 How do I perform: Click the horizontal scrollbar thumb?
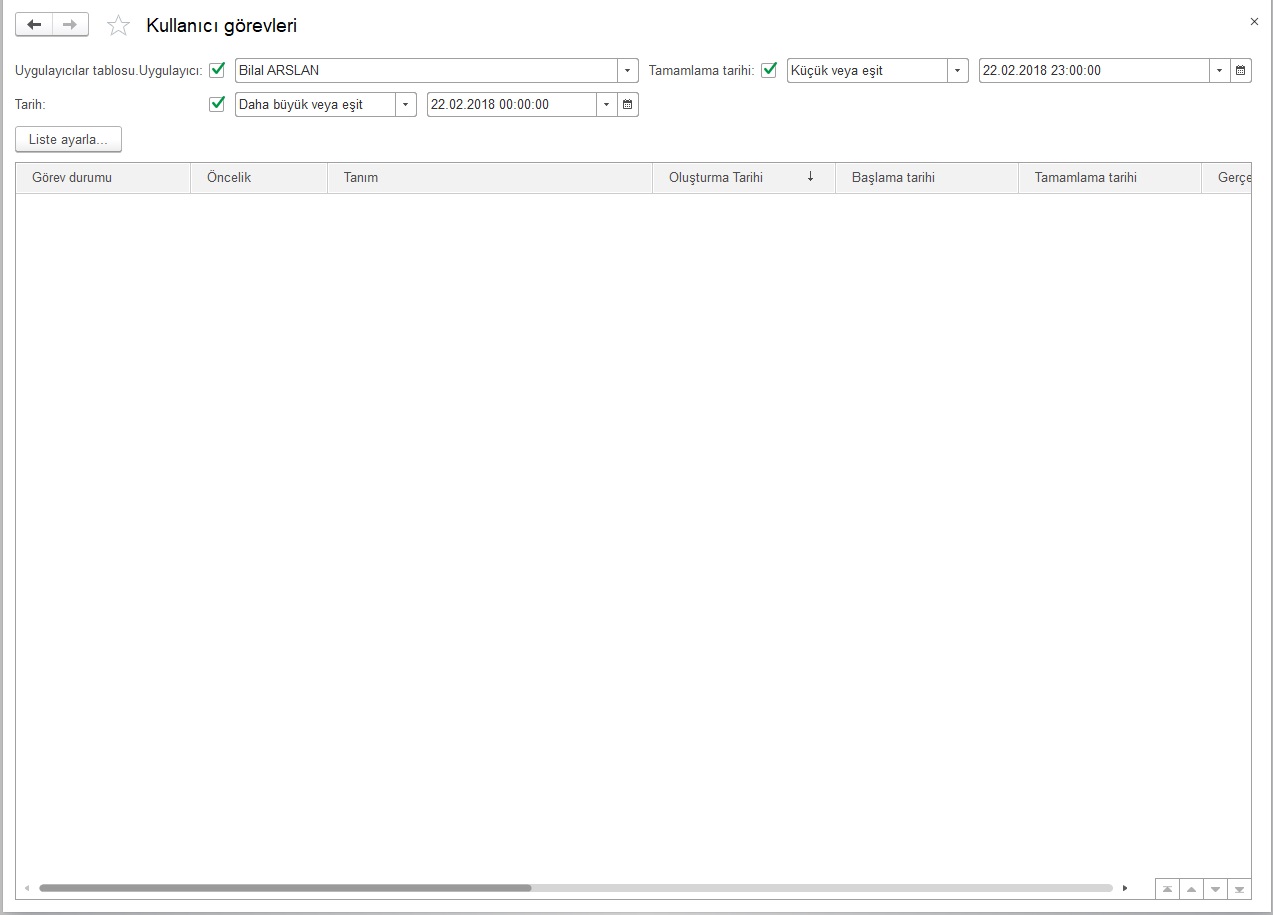tap(285, 888)
